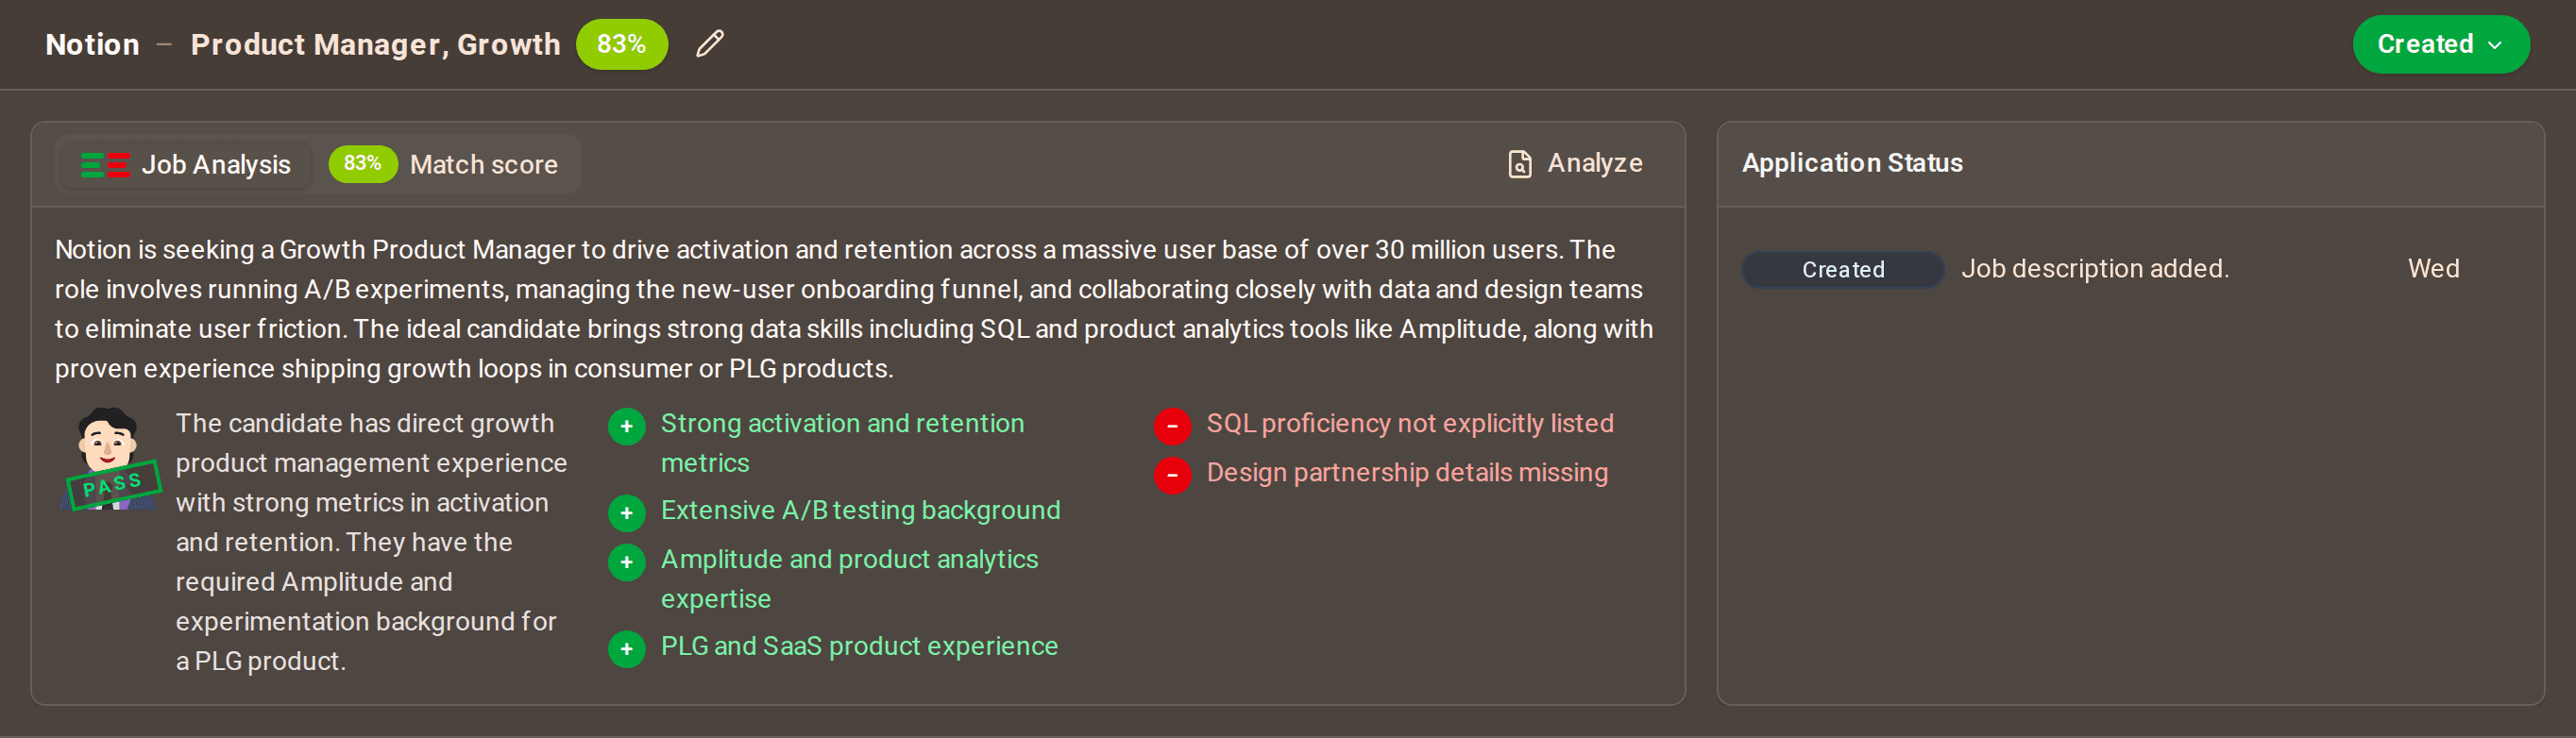Click "Job description added." status text
This screenshot has width=2576, height=738.
point(2094,268)
